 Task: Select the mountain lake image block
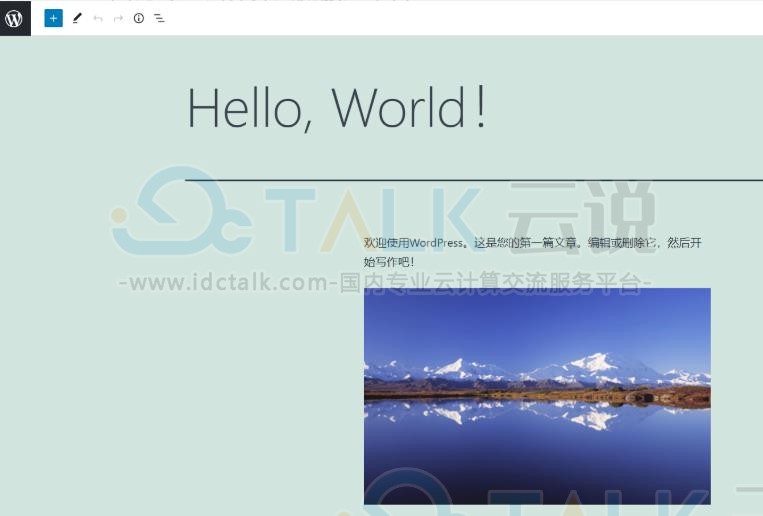(x=537, y=396)
